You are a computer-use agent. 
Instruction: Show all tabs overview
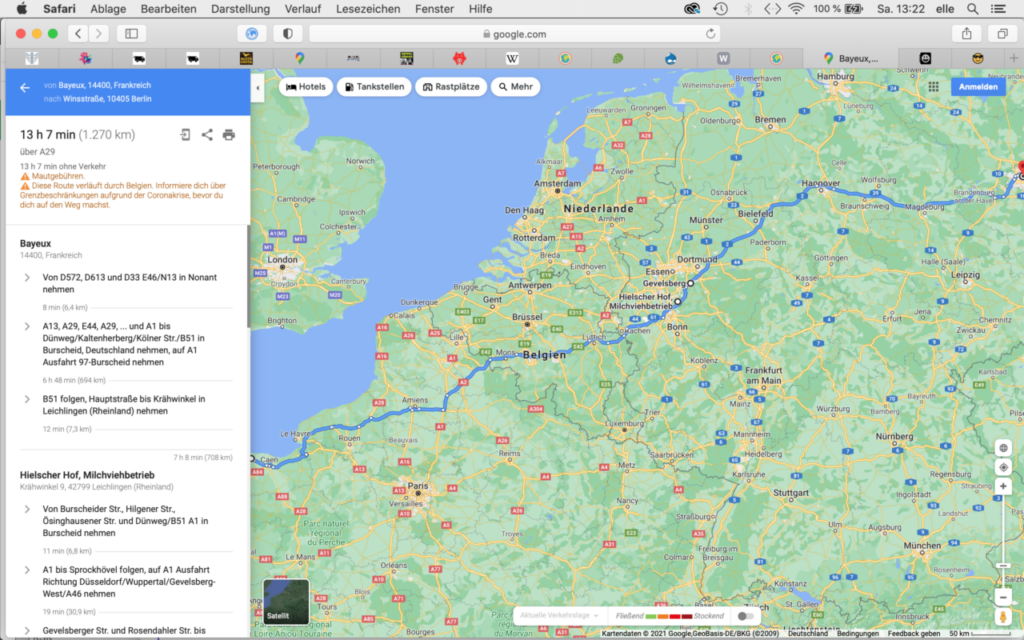(x=1002, y=33)
